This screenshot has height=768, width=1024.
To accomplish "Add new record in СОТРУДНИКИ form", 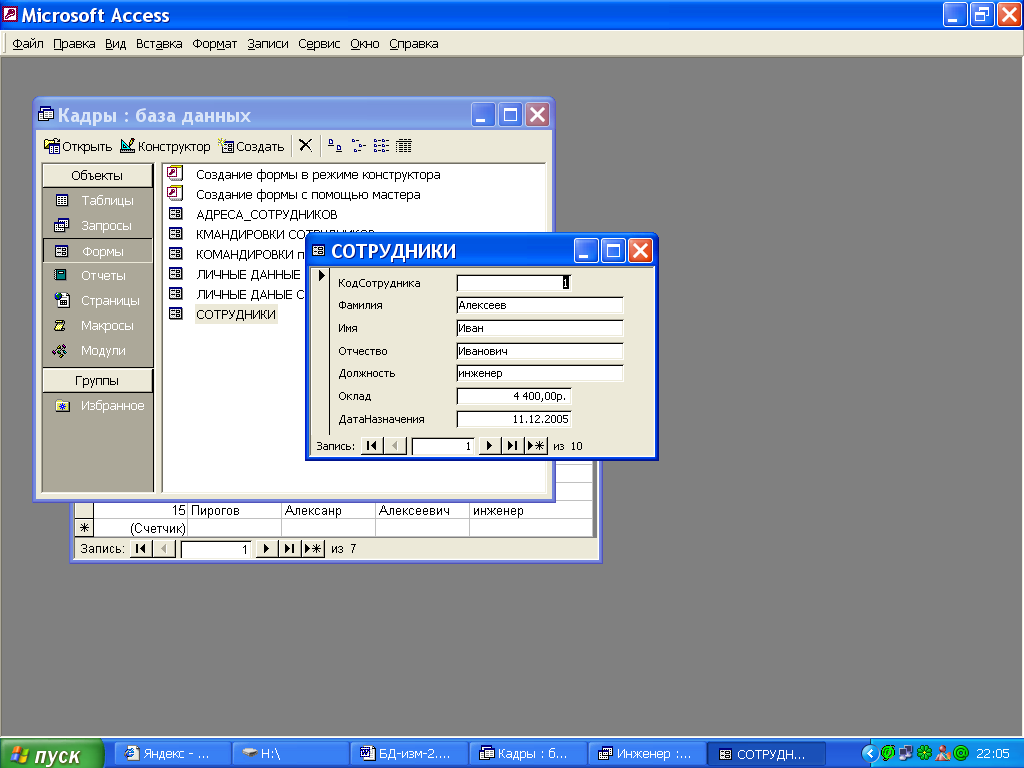I will (x=536, y=445).
